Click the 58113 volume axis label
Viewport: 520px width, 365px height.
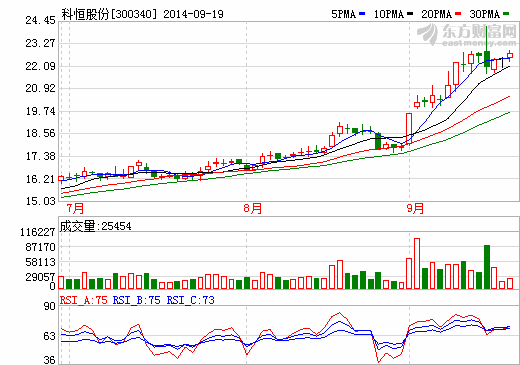(40, 262)
